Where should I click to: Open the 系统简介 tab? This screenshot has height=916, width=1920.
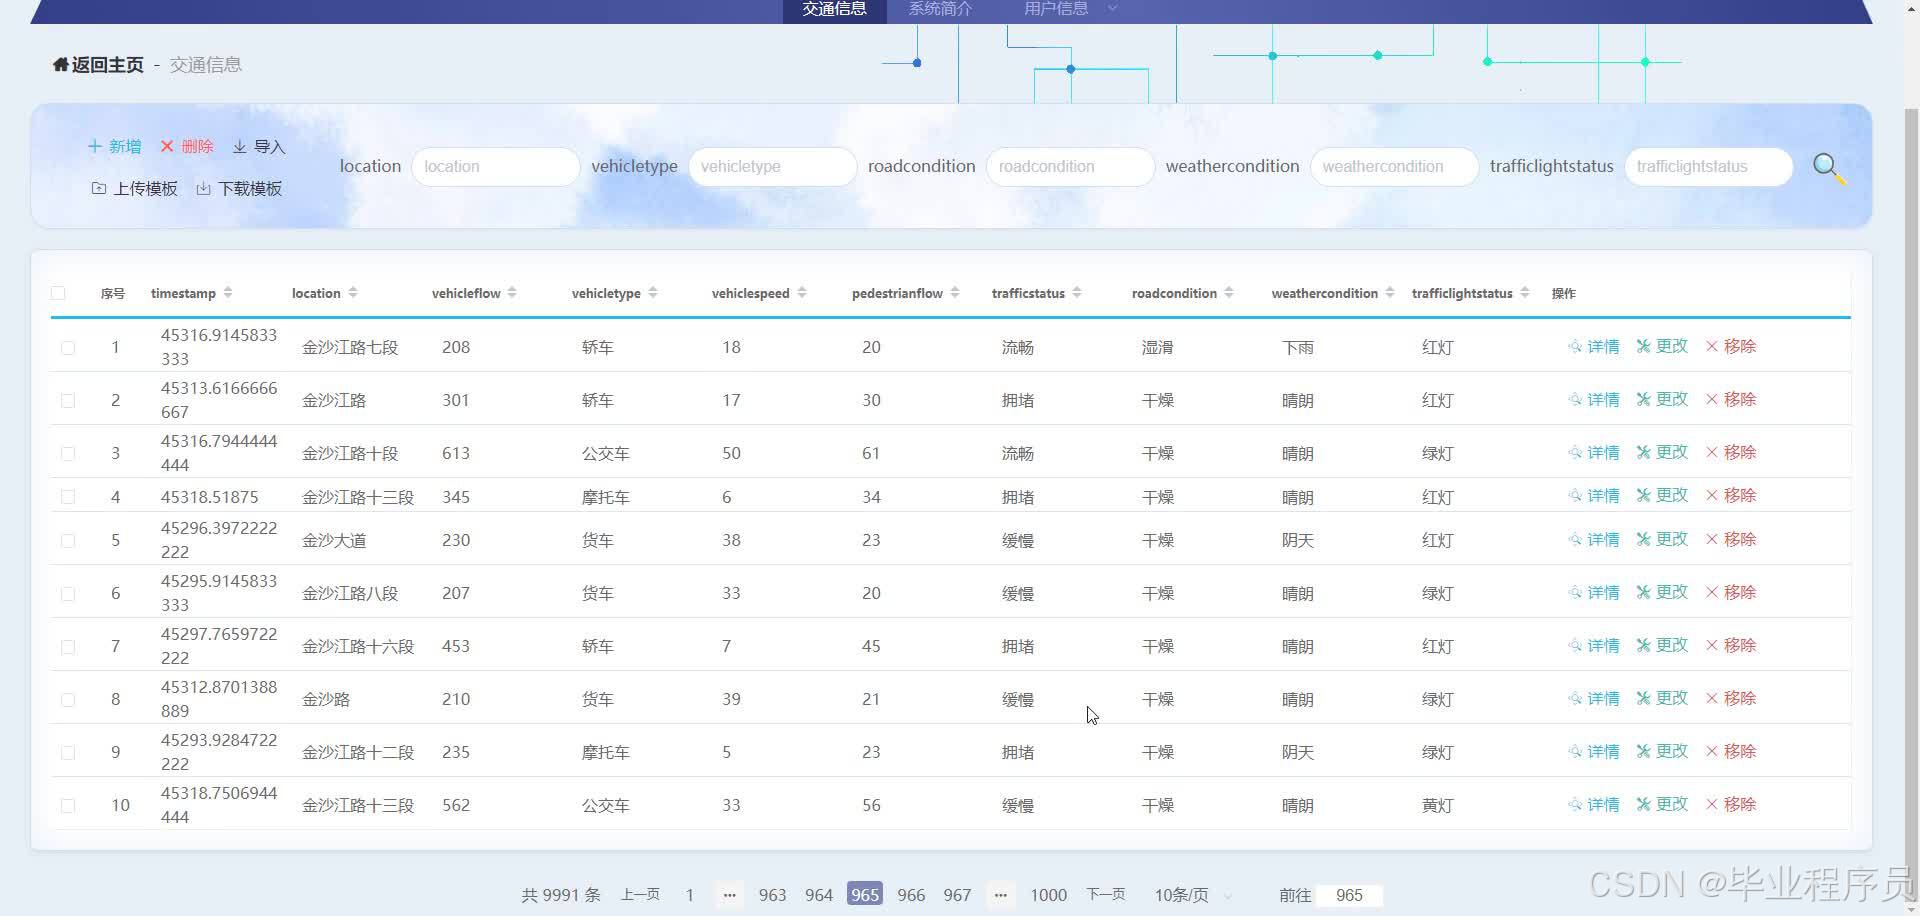click(x=940, y=10)
